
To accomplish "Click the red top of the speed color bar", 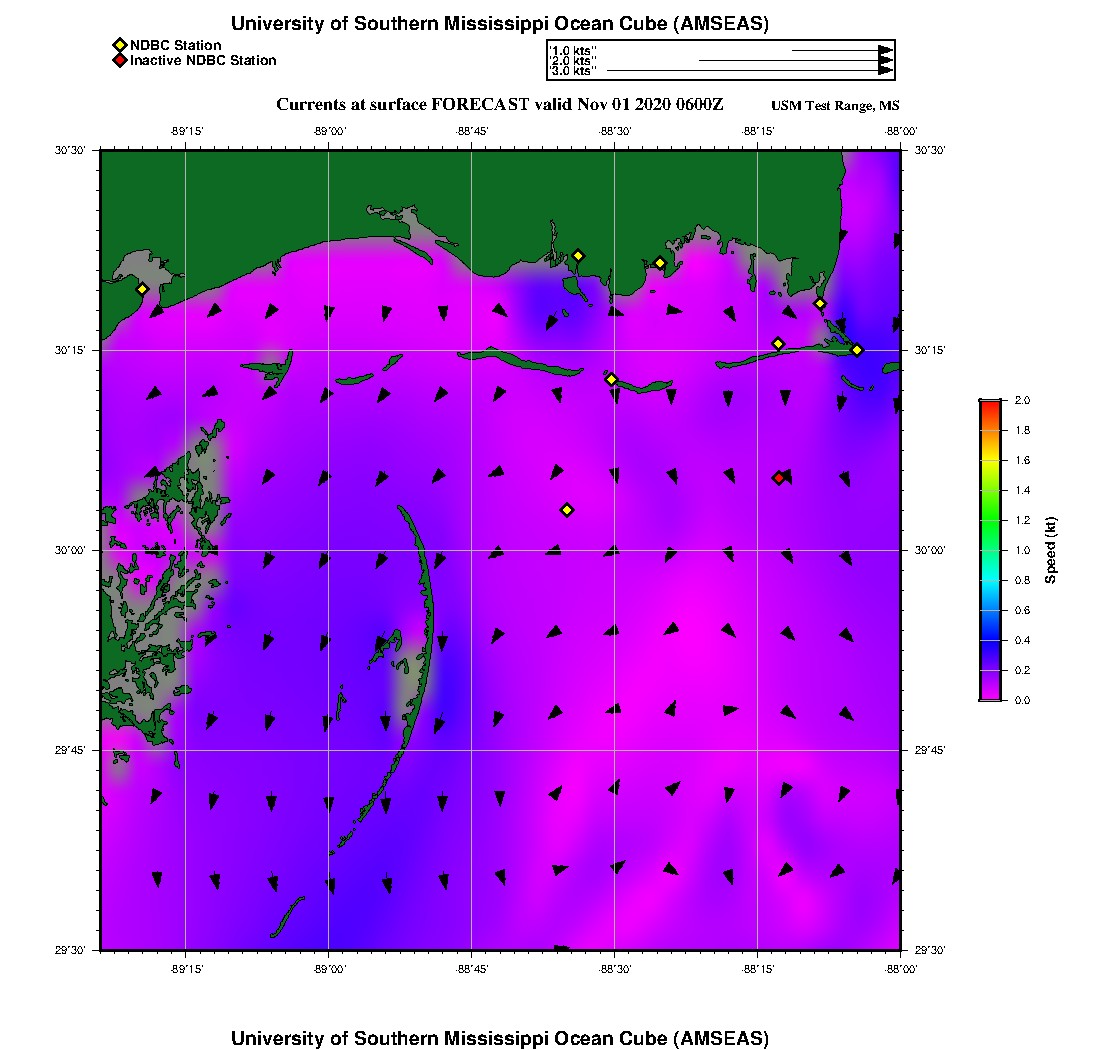I will point(989,403).
